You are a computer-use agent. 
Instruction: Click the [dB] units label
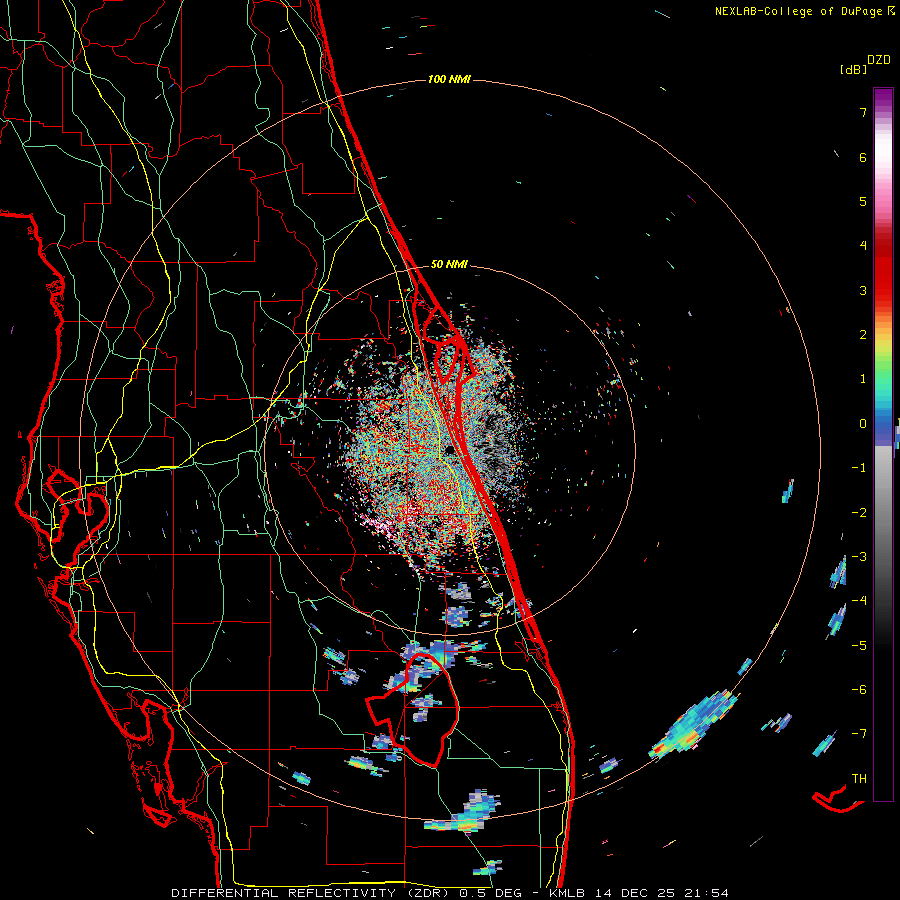point(854,69)
